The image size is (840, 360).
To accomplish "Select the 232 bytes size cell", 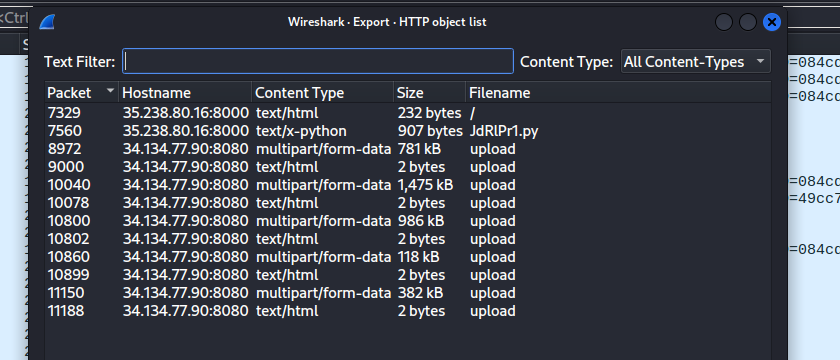I will pyautogui.click(x=429, y=113).
